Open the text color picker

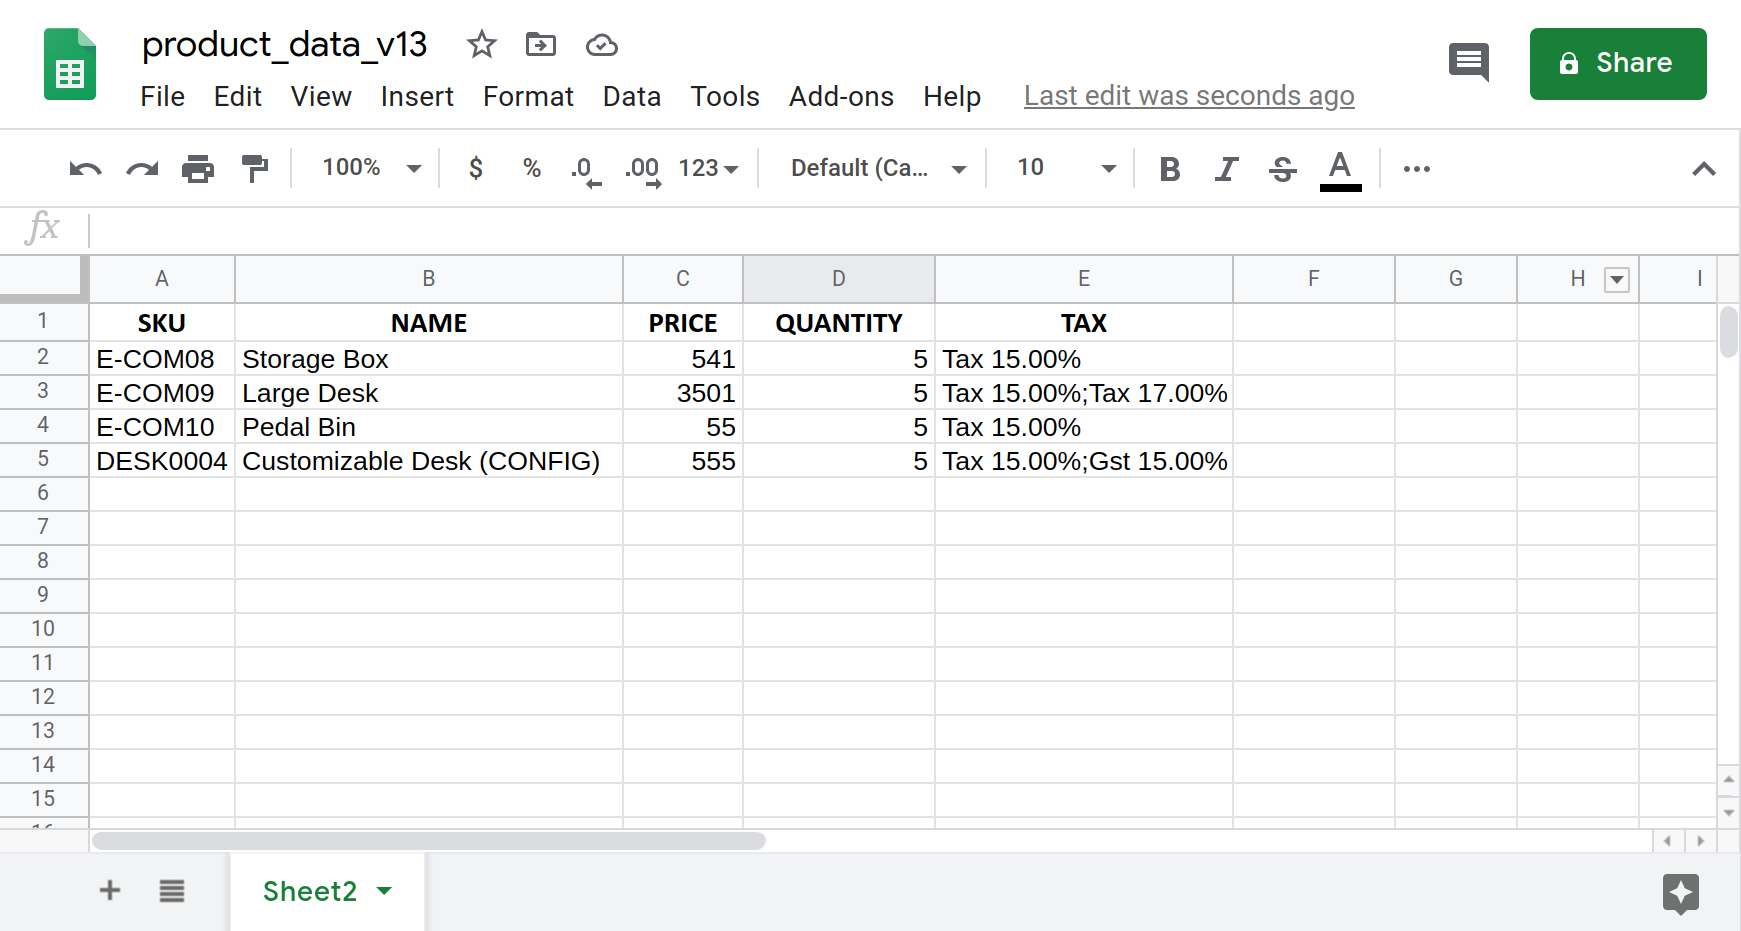[1340, 169]
